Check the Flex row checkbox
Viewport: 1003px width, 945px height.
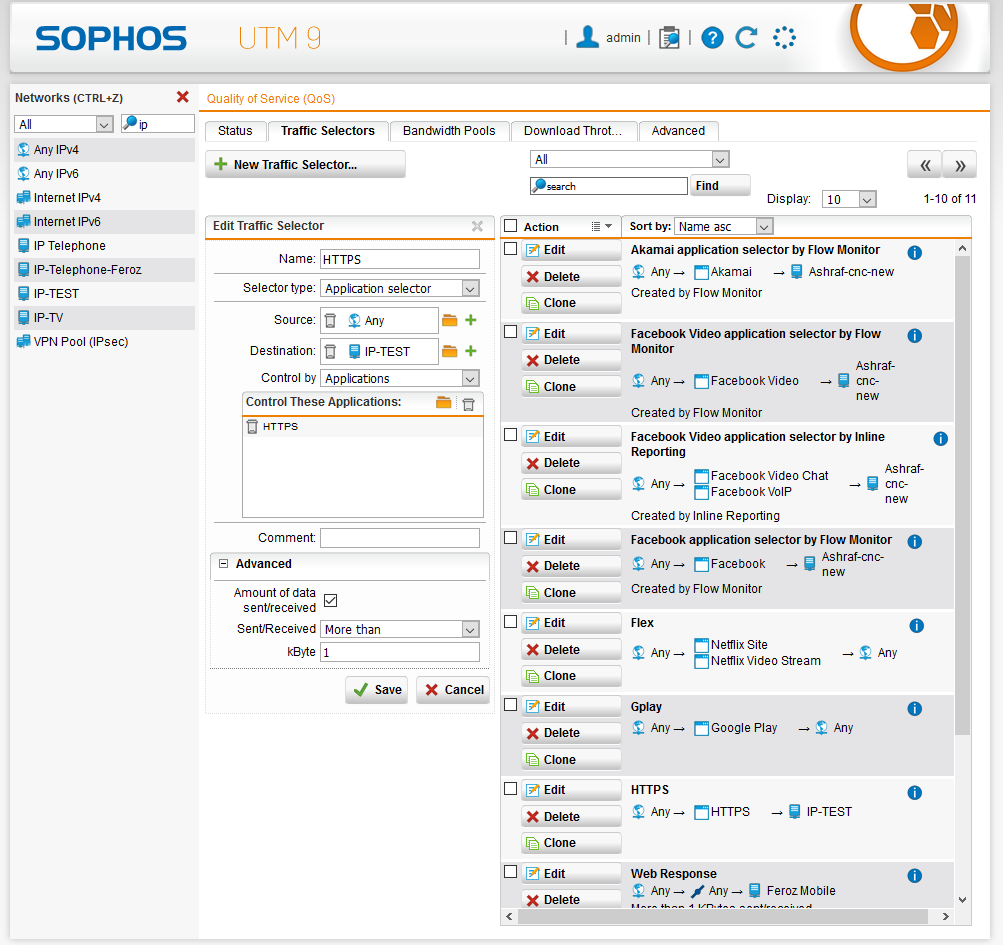coord(510,621)
